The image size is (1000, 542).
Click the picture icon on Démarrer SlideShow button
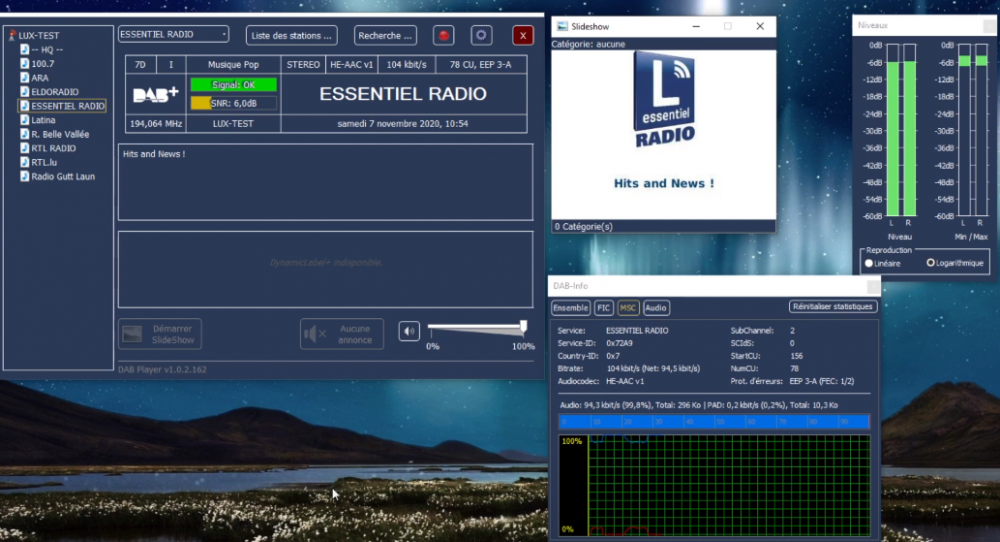(x=132, y=334)
